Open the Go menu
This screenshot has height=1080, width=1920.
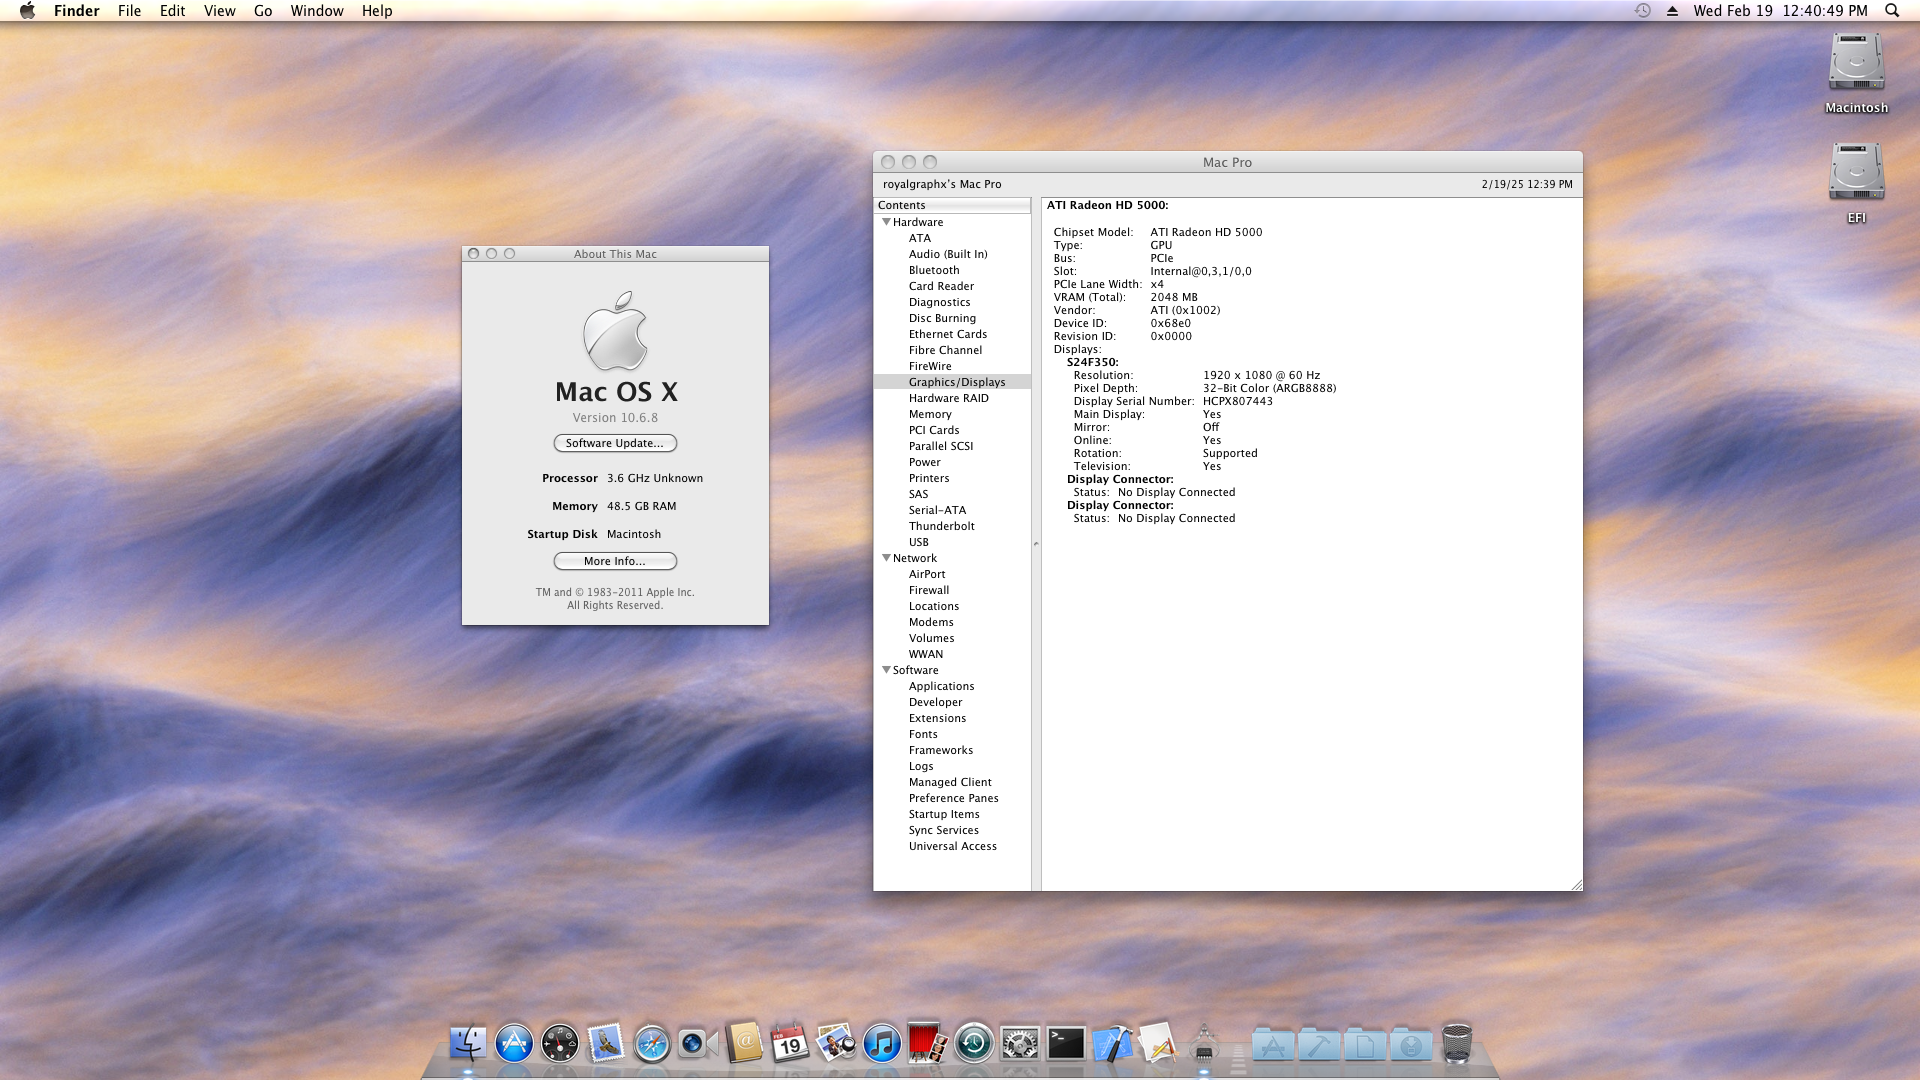pyautogui.click(x=263, y=10)
